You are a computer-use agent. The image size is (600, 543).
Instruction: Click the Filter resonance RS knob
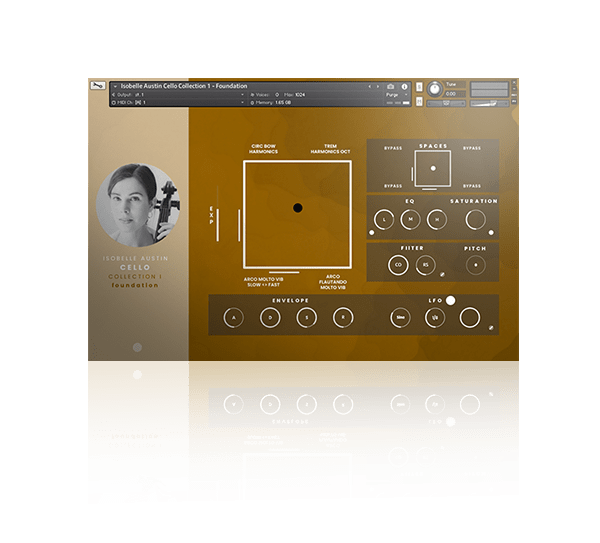tap(426, 265)
